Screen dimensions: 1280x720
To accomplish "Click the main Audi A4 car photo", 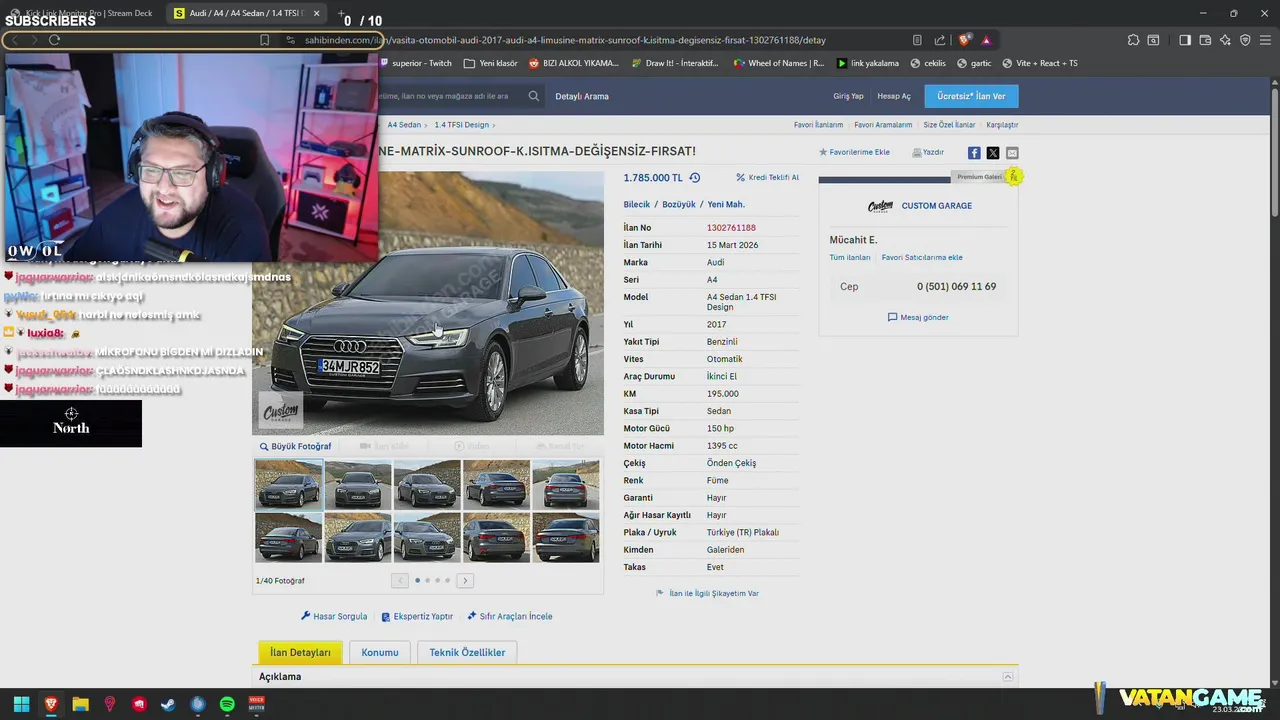I will coord(428,304).
